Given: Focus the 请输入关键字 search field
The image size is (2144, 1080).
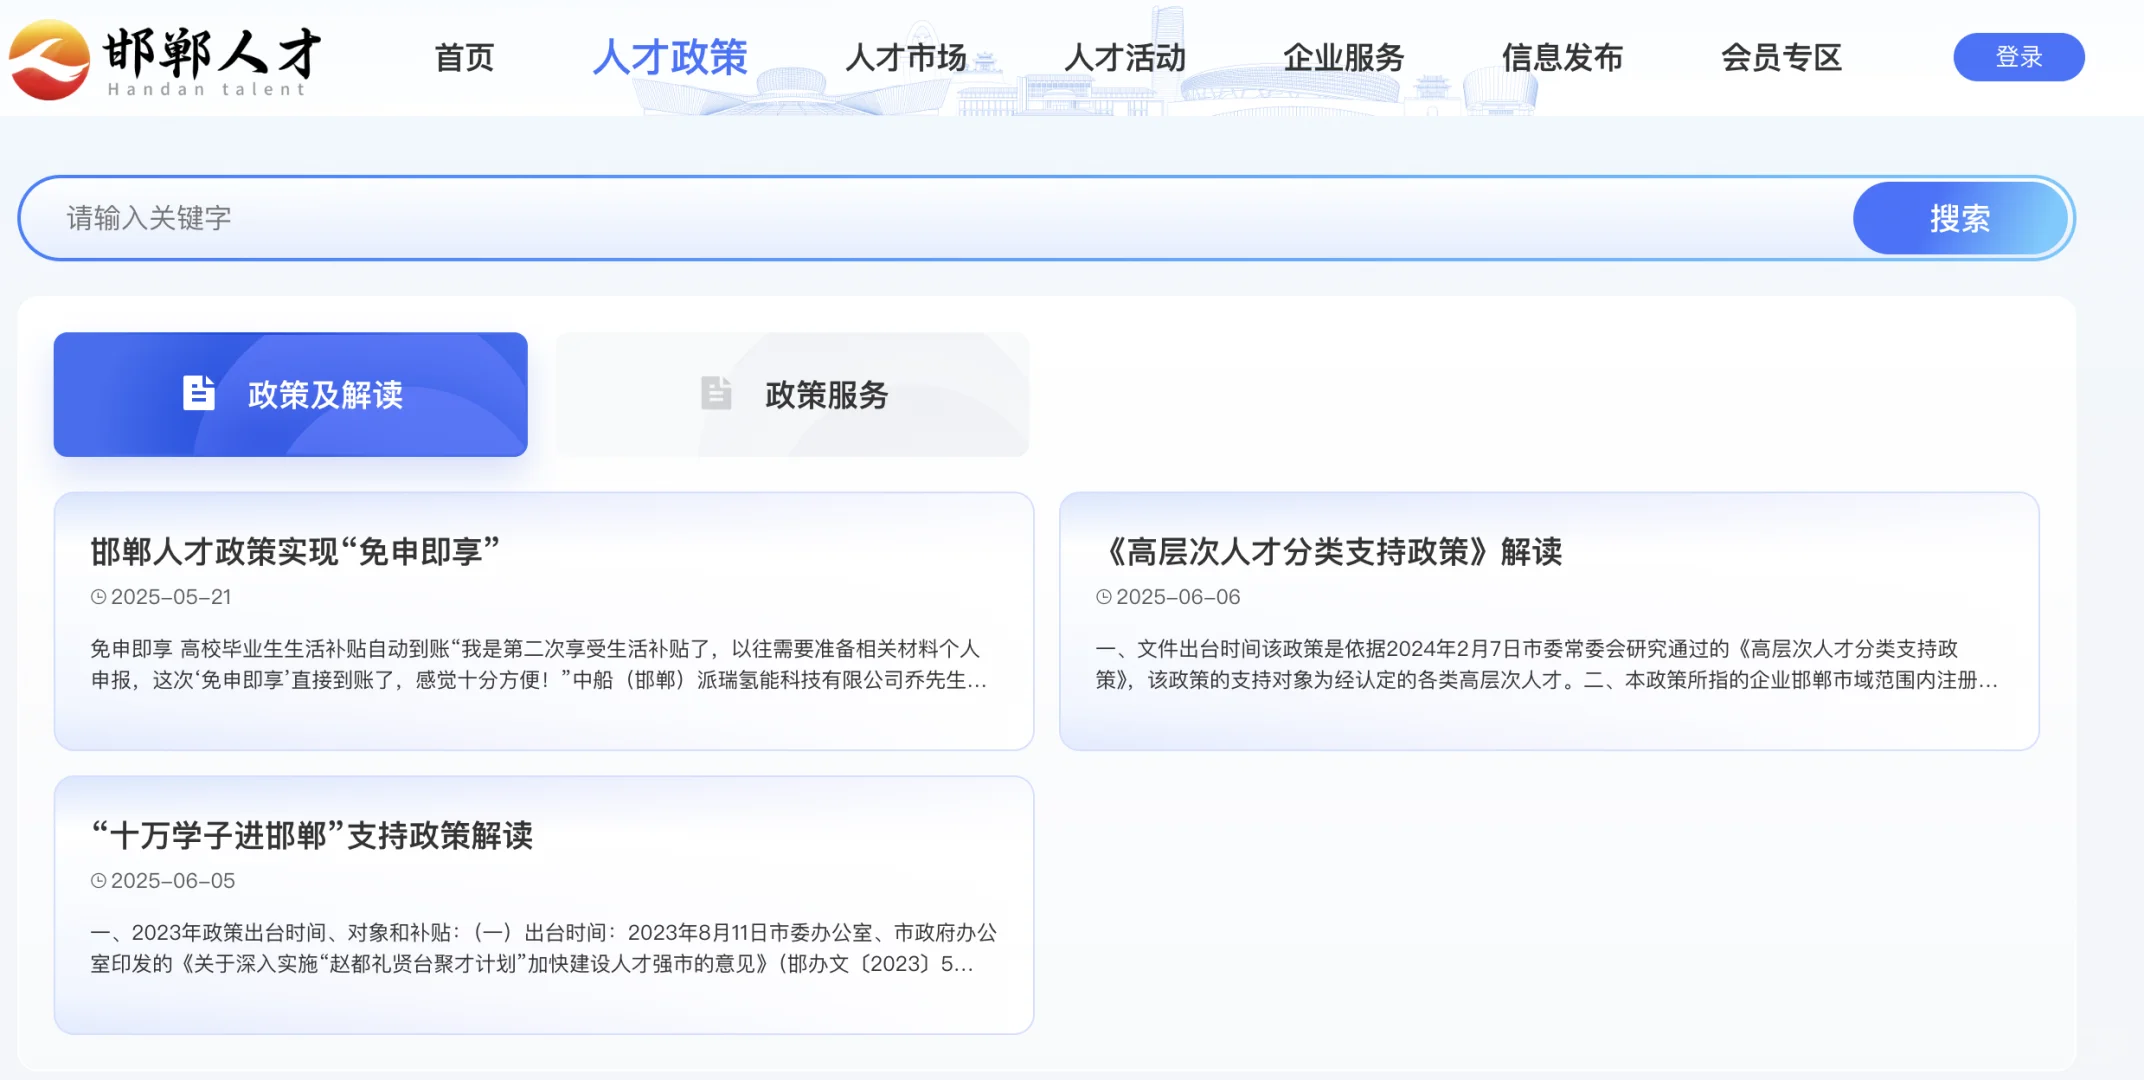Looking at the screenshot, I should point(900,218).
